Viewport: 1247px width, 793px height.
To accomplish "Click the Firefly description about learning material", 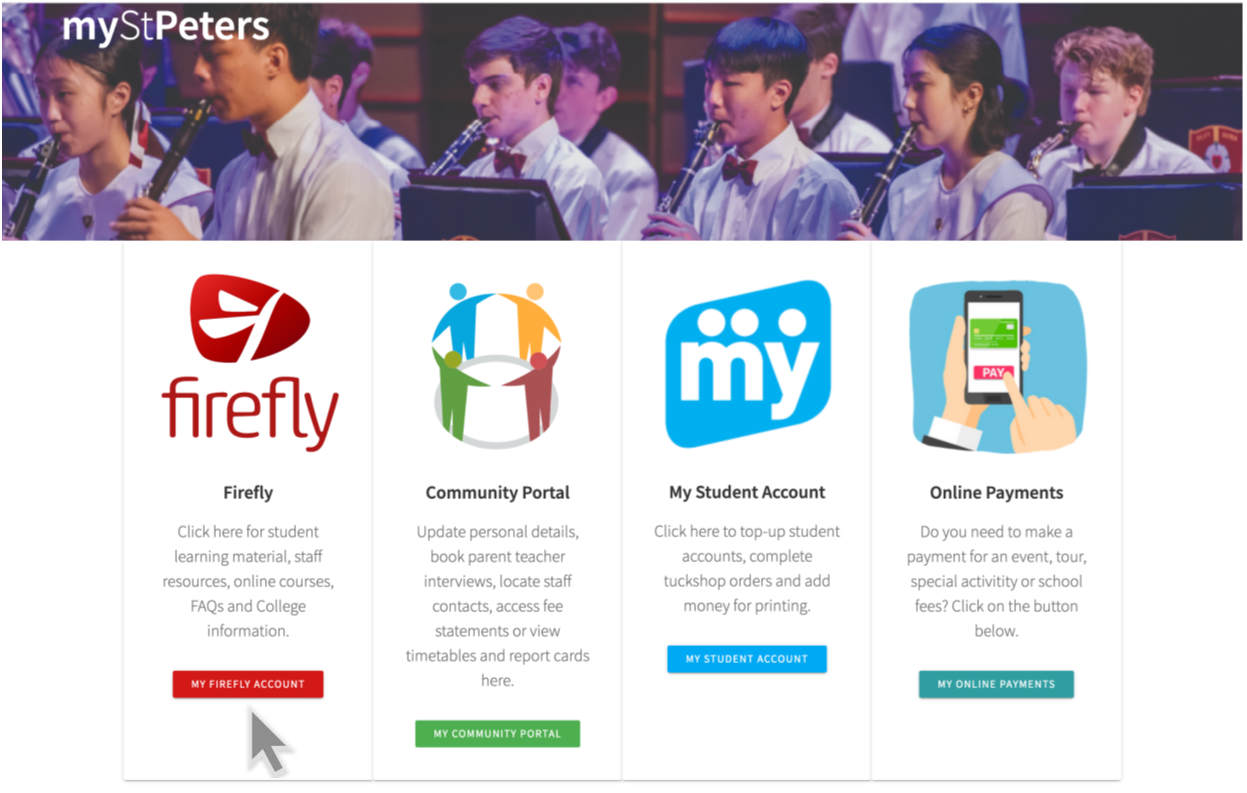I will pos(248,581).
